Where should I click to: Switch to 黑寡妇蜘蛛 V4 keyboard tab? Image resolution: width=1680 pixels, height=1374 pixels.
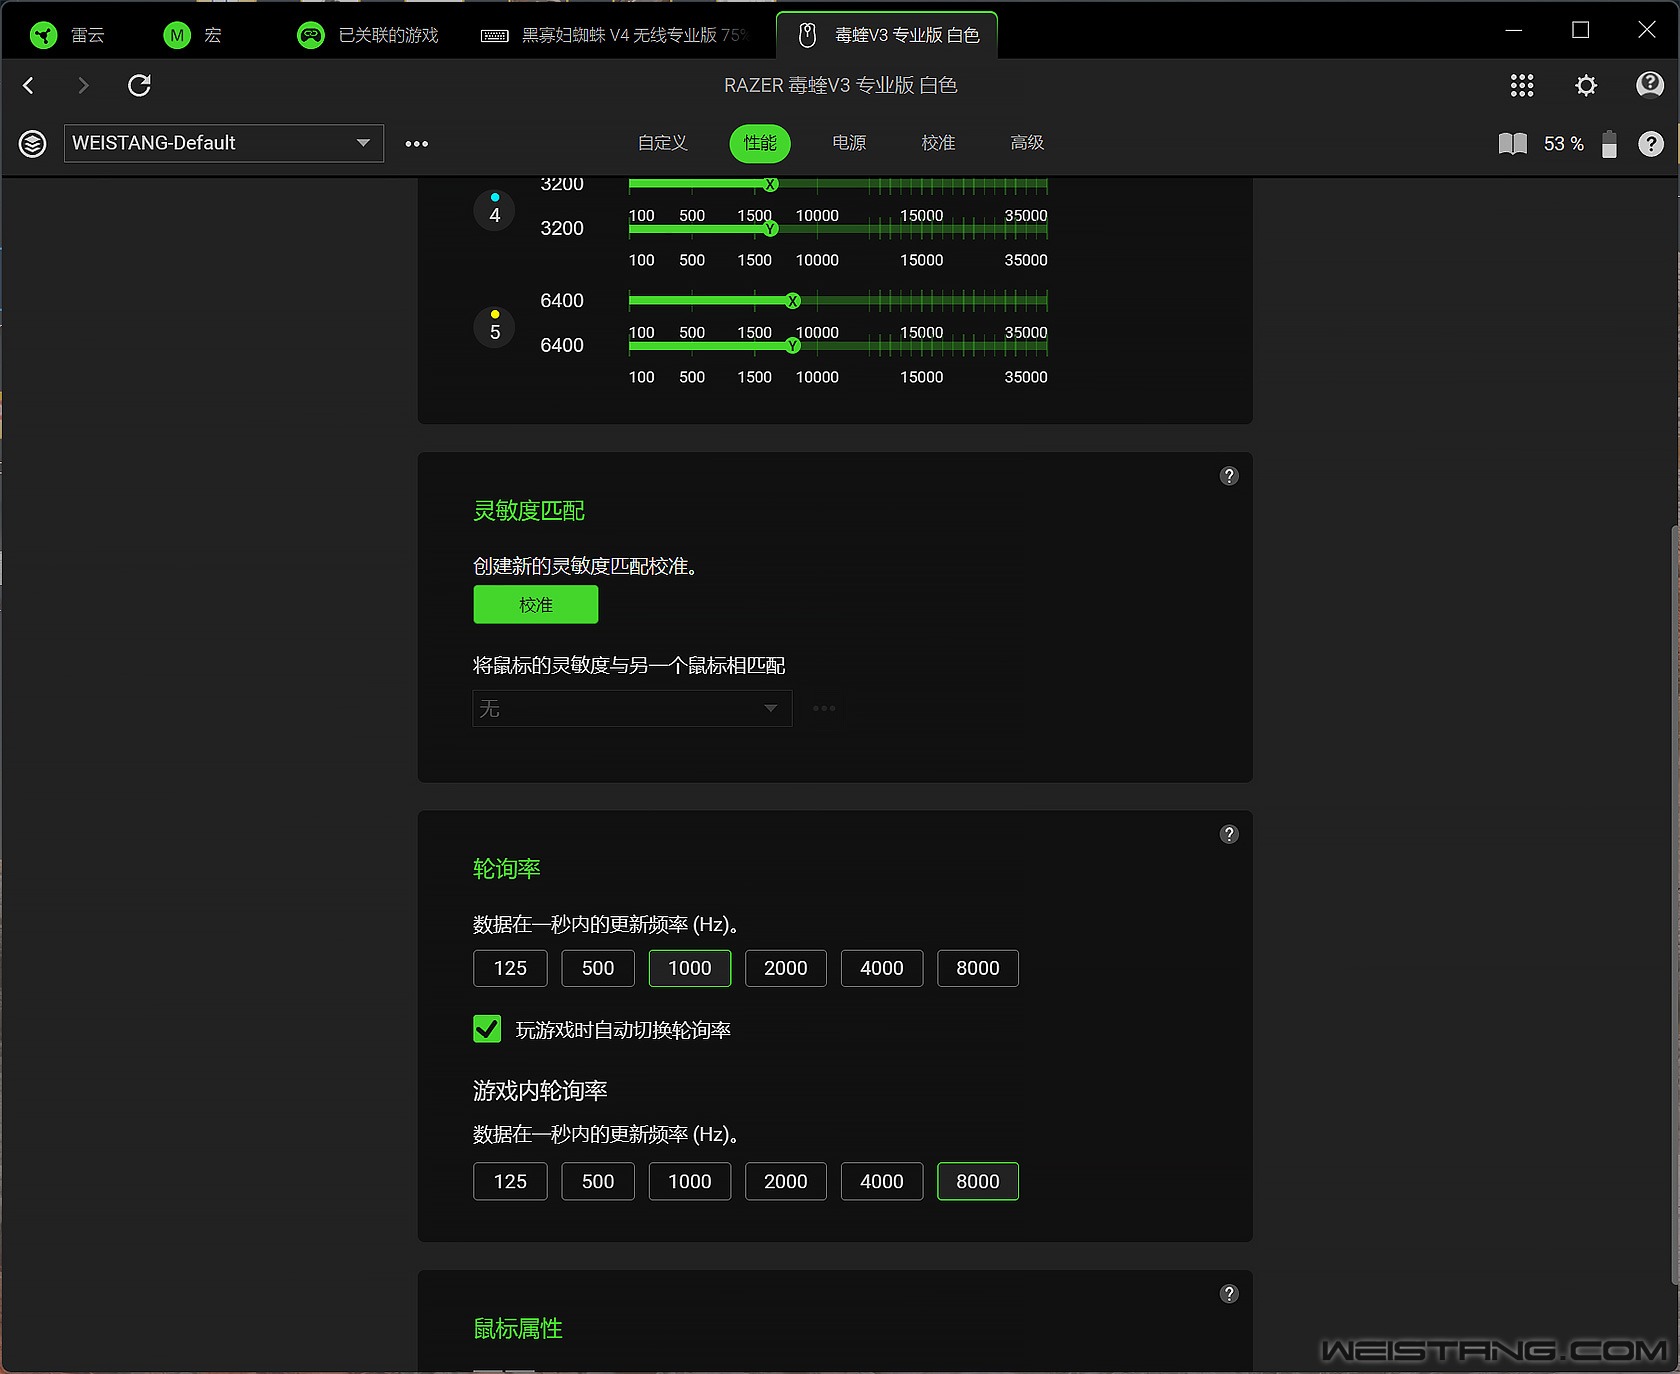tap(614, 35)
